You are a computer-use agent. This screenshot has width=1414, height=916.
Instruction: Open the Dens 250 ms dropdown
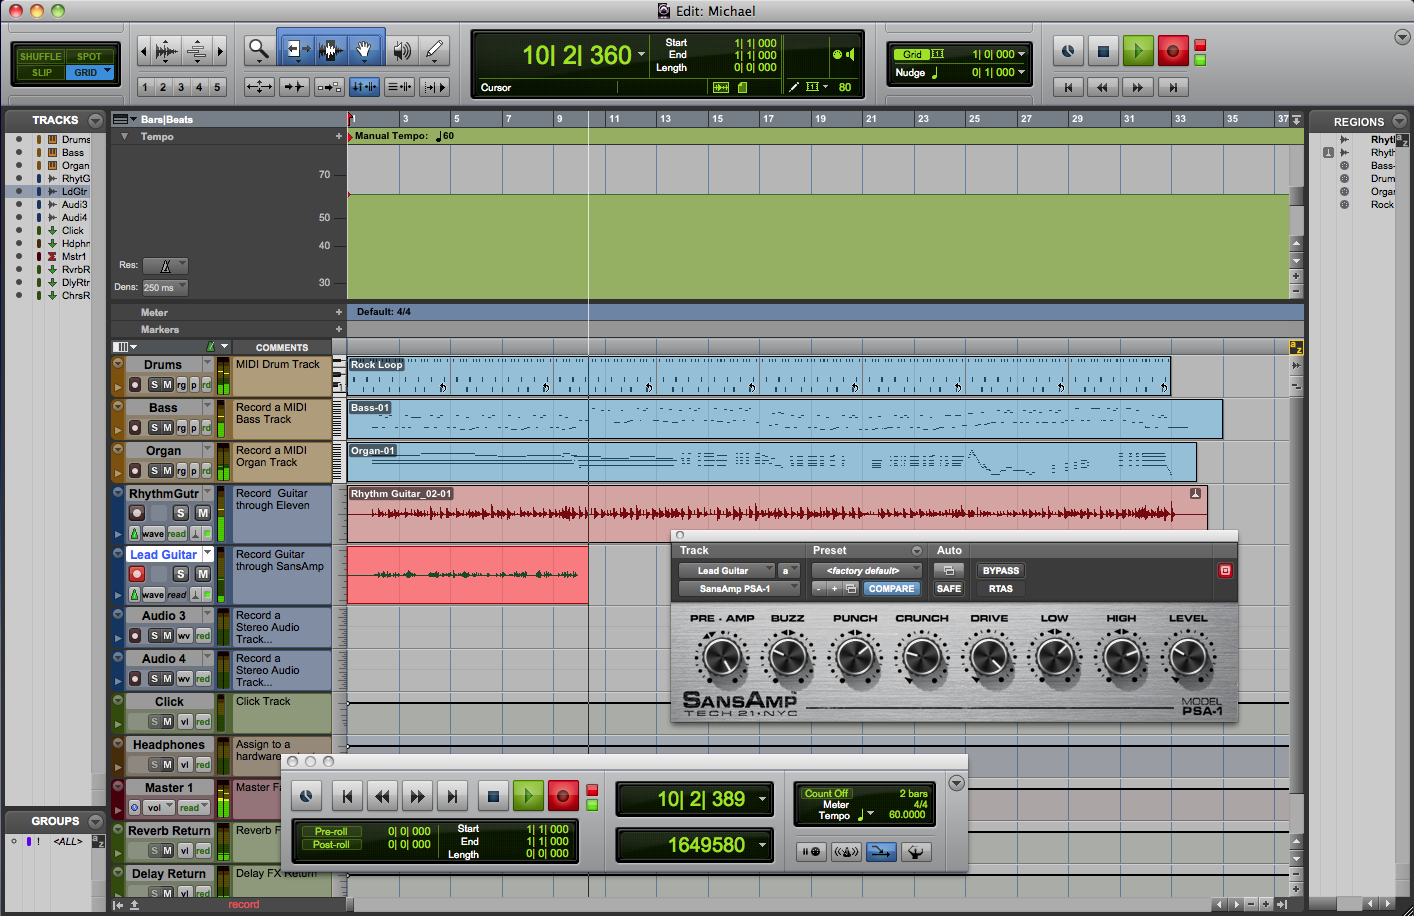165,287
